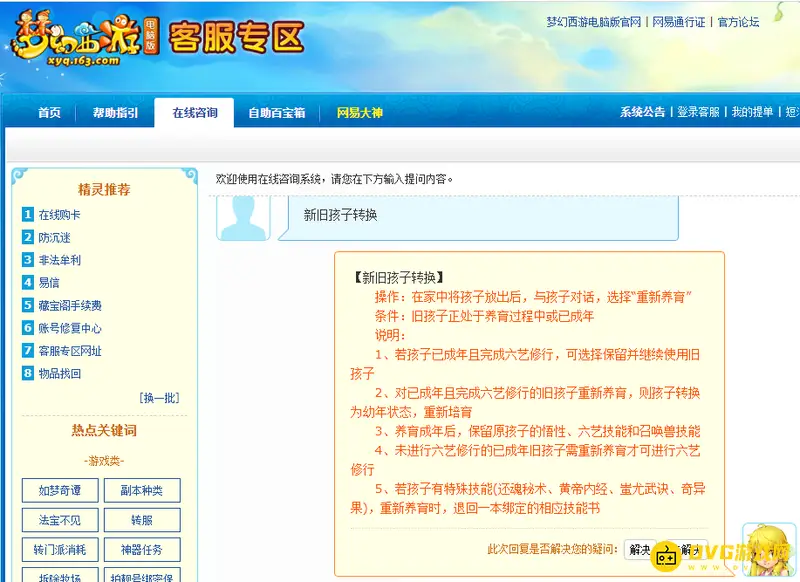Select the 物品找回 recommendation
This screenshot has width=800, height=582.
click(59, 373)
